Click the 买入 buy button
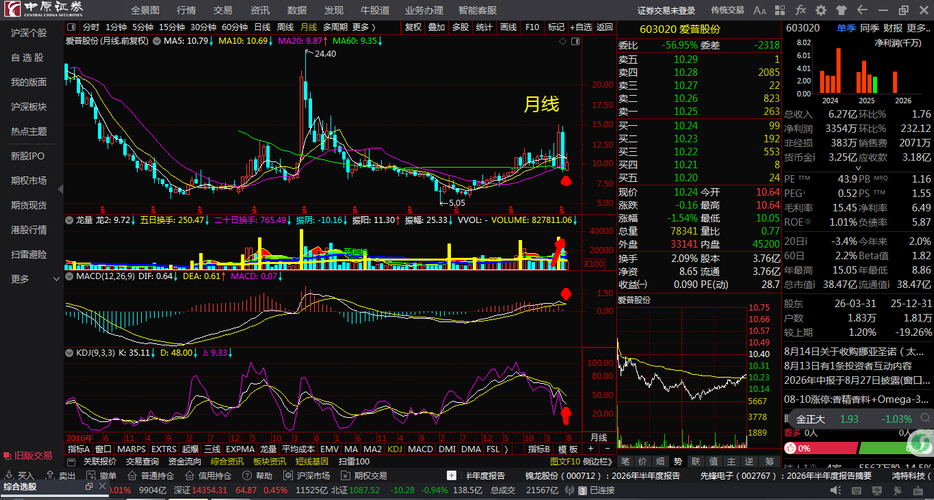934x500 pixels. coord(21,476)
